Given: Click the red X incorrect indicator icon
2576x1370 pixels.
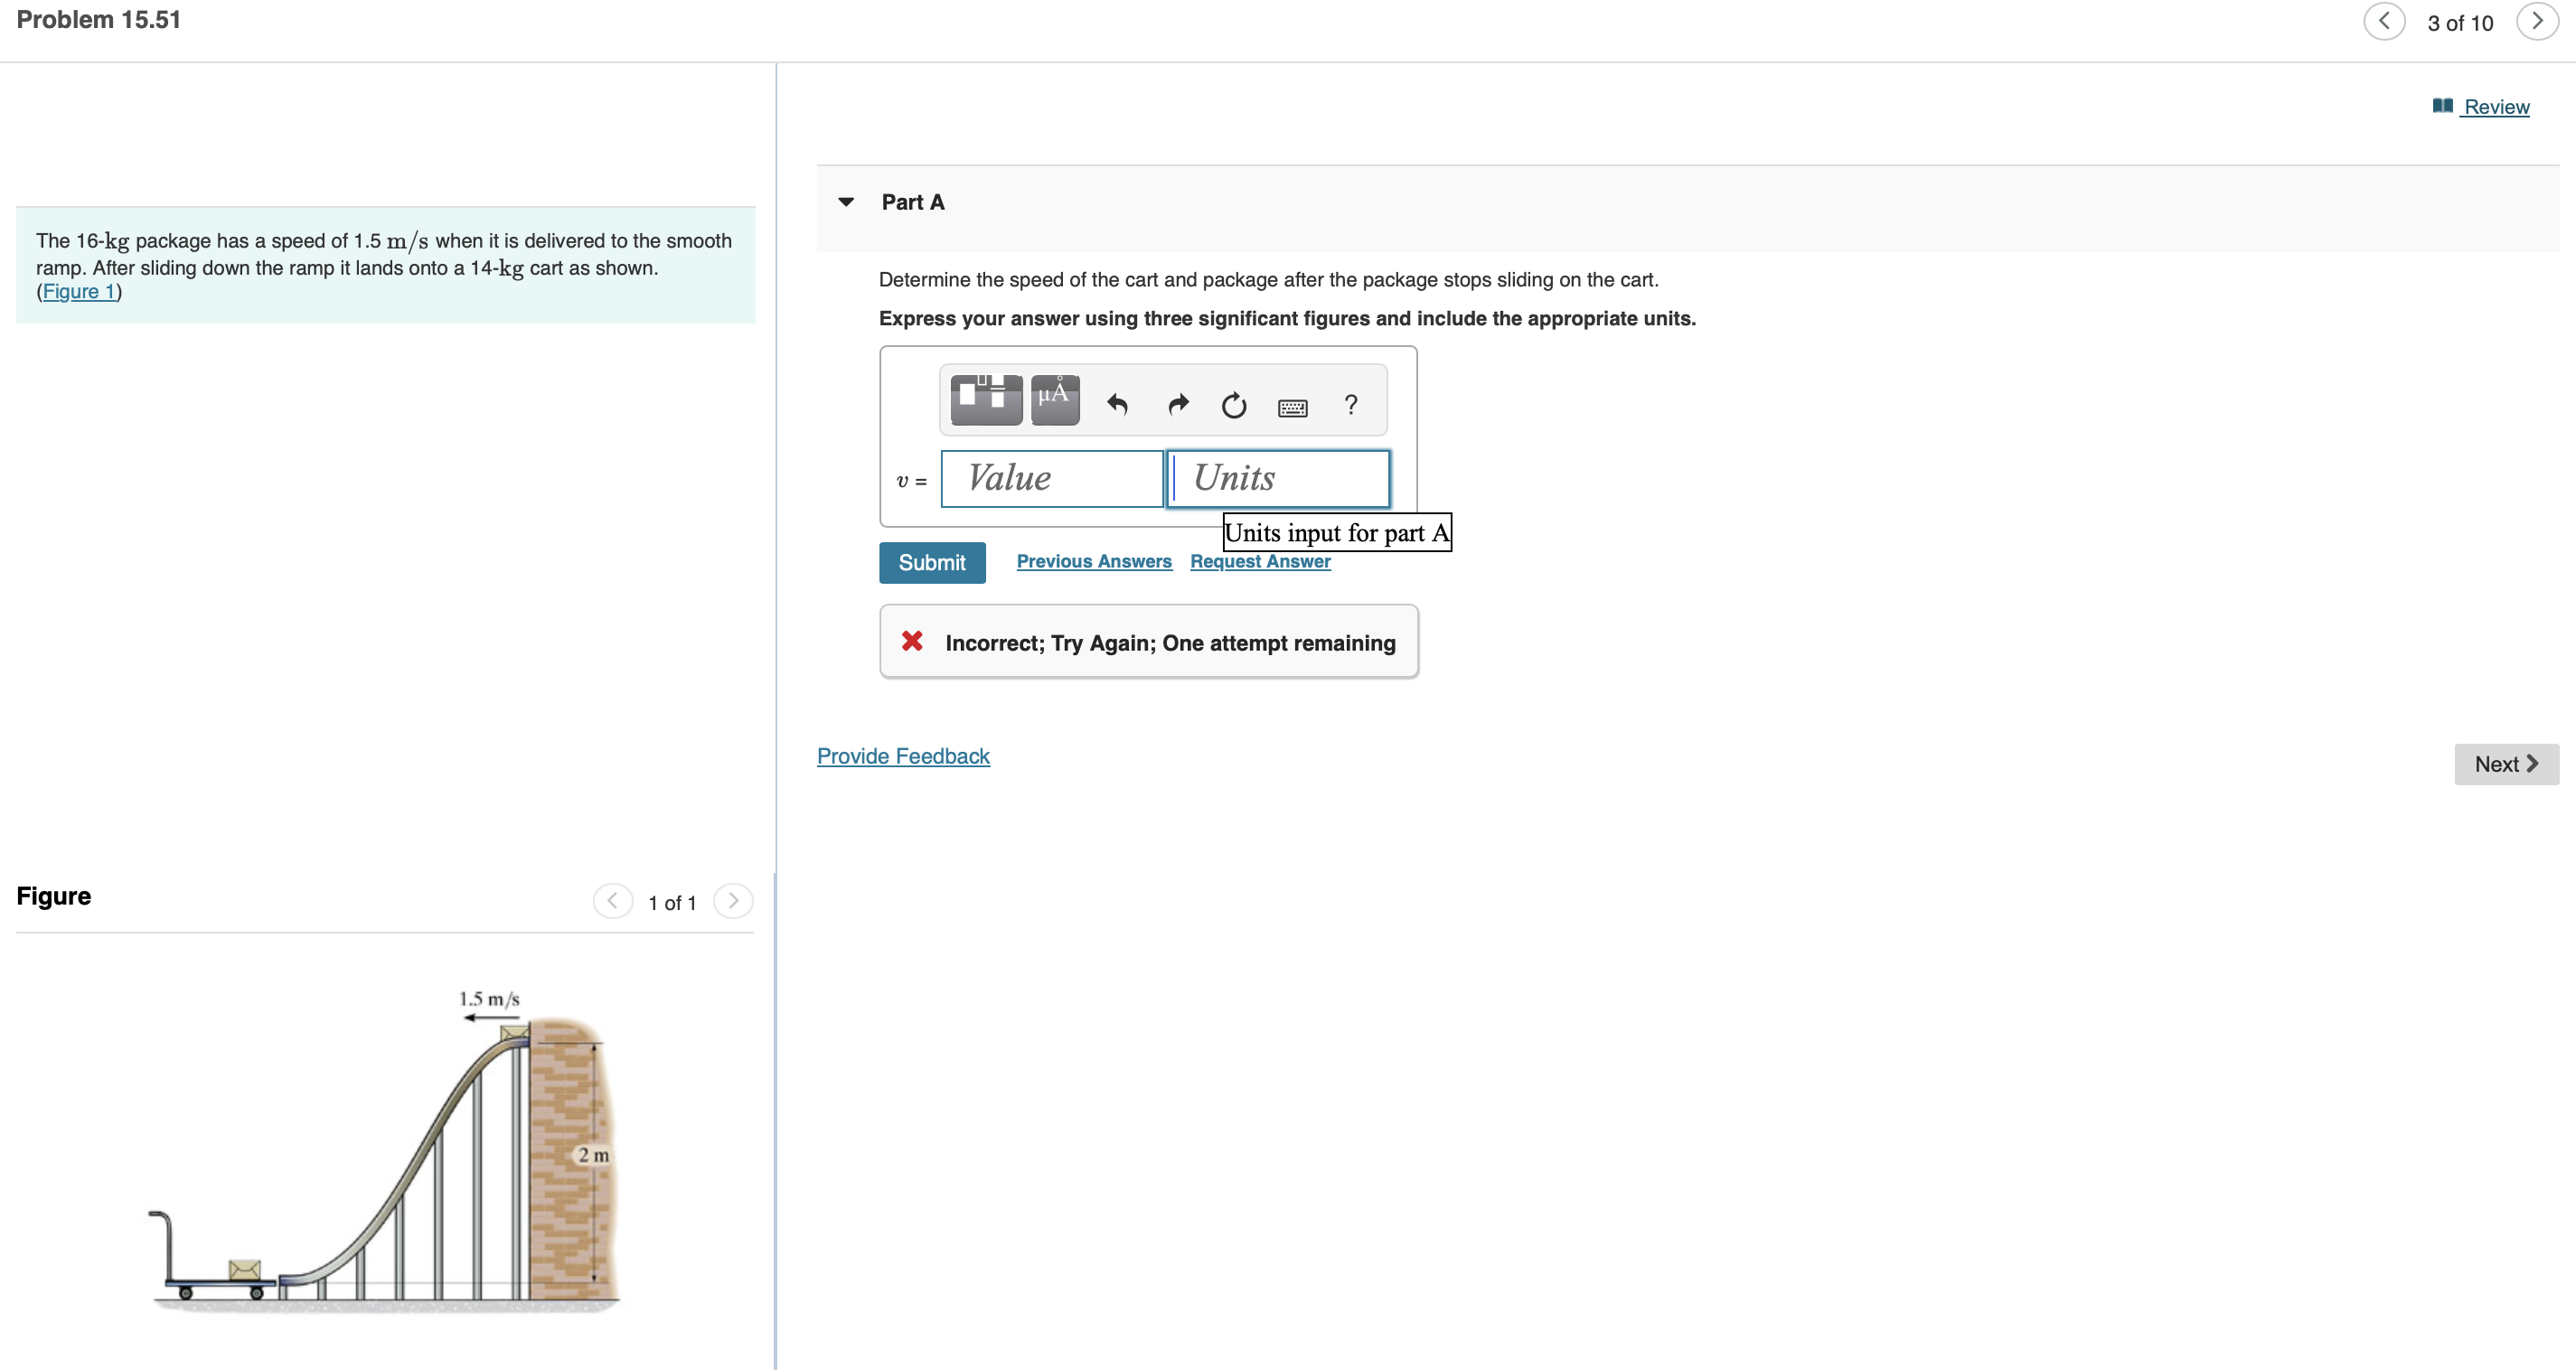Looking at the screenshot, I should (x=911, y=641).
